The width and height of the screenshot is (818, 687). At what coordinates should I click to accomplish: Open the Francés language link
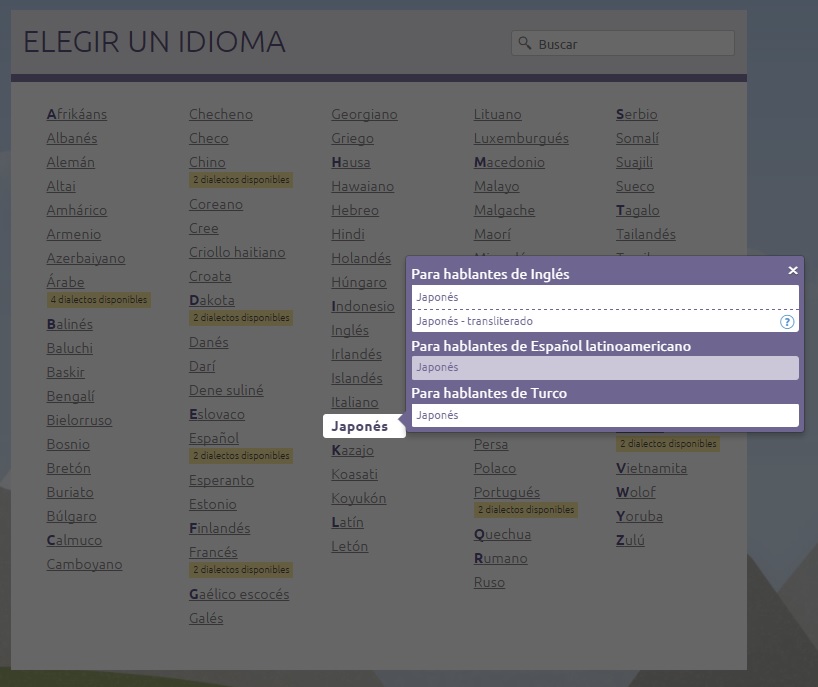click(x=213, y=552)
